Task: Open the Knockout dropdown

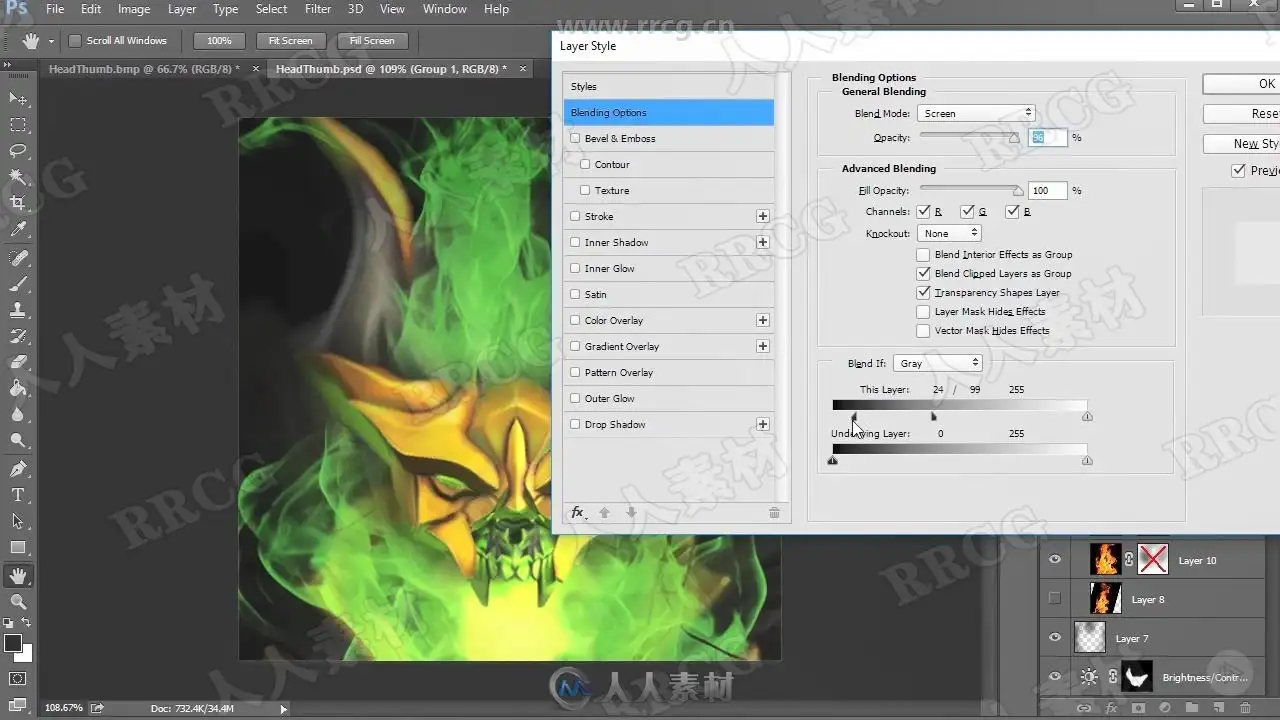Action: pyautogui.click(x=949, y=233)
